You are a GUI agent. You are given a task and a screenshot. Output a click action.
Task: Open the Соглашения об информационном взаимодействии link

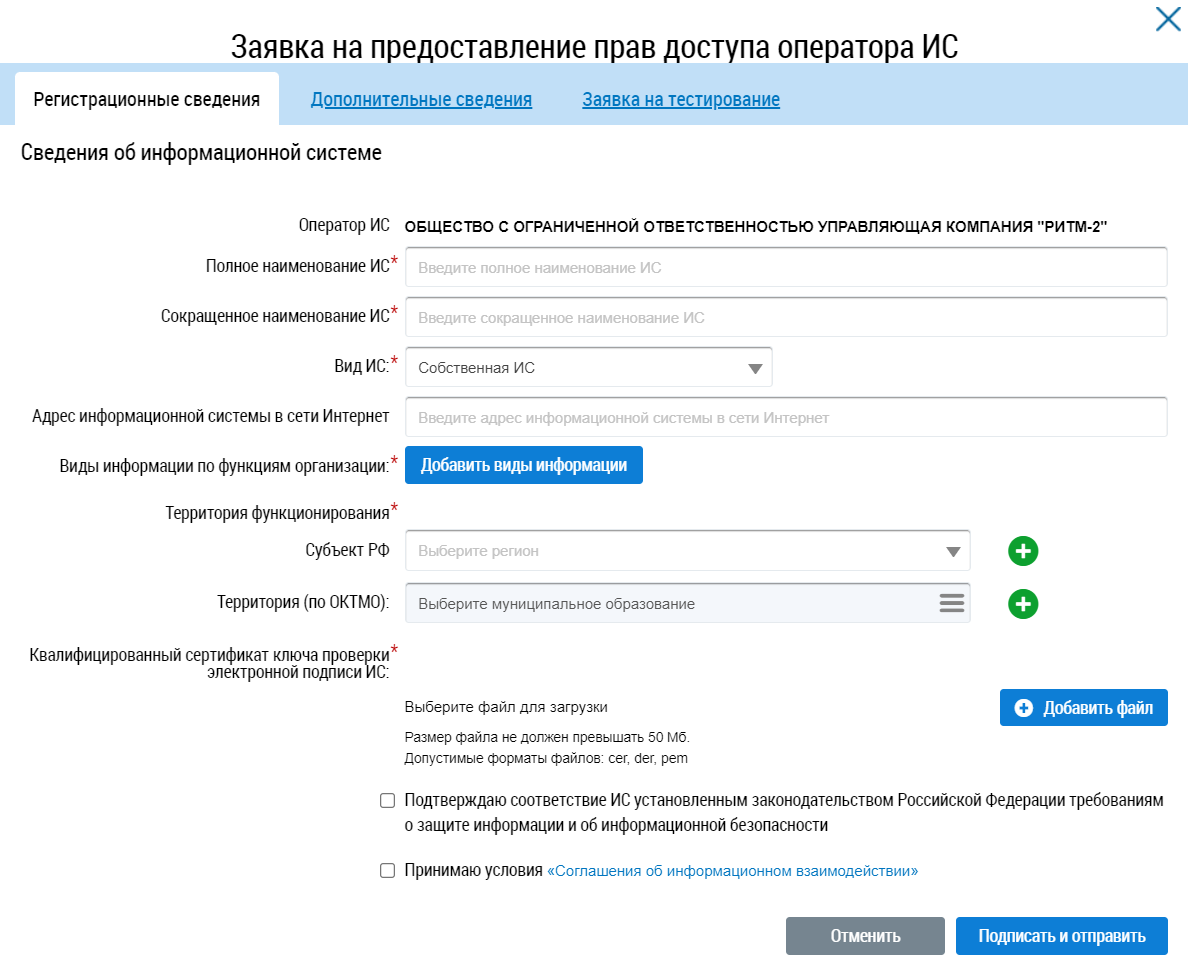(733, 871)
